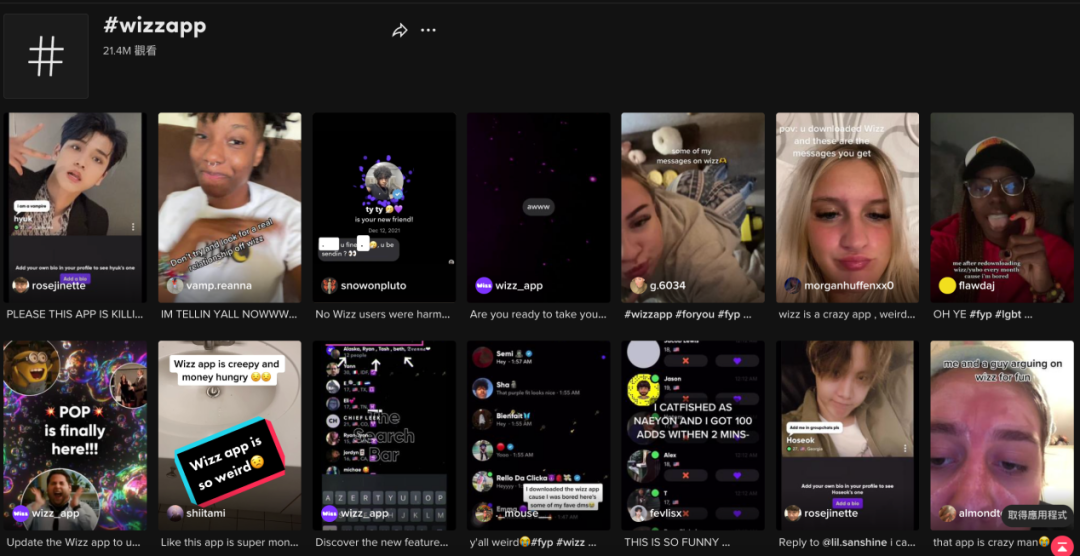Click caption 'Are you ready to take you...'

tap(538, 314)
